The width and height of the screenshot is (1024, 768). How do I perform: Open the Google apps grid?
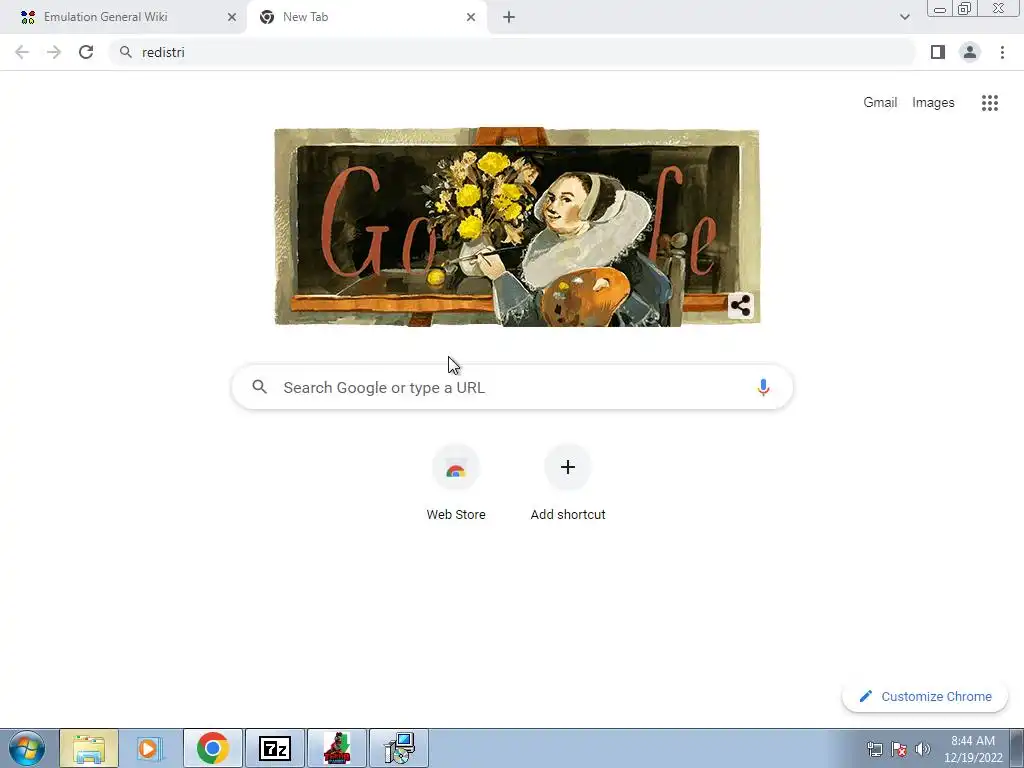tap(989, 103)
